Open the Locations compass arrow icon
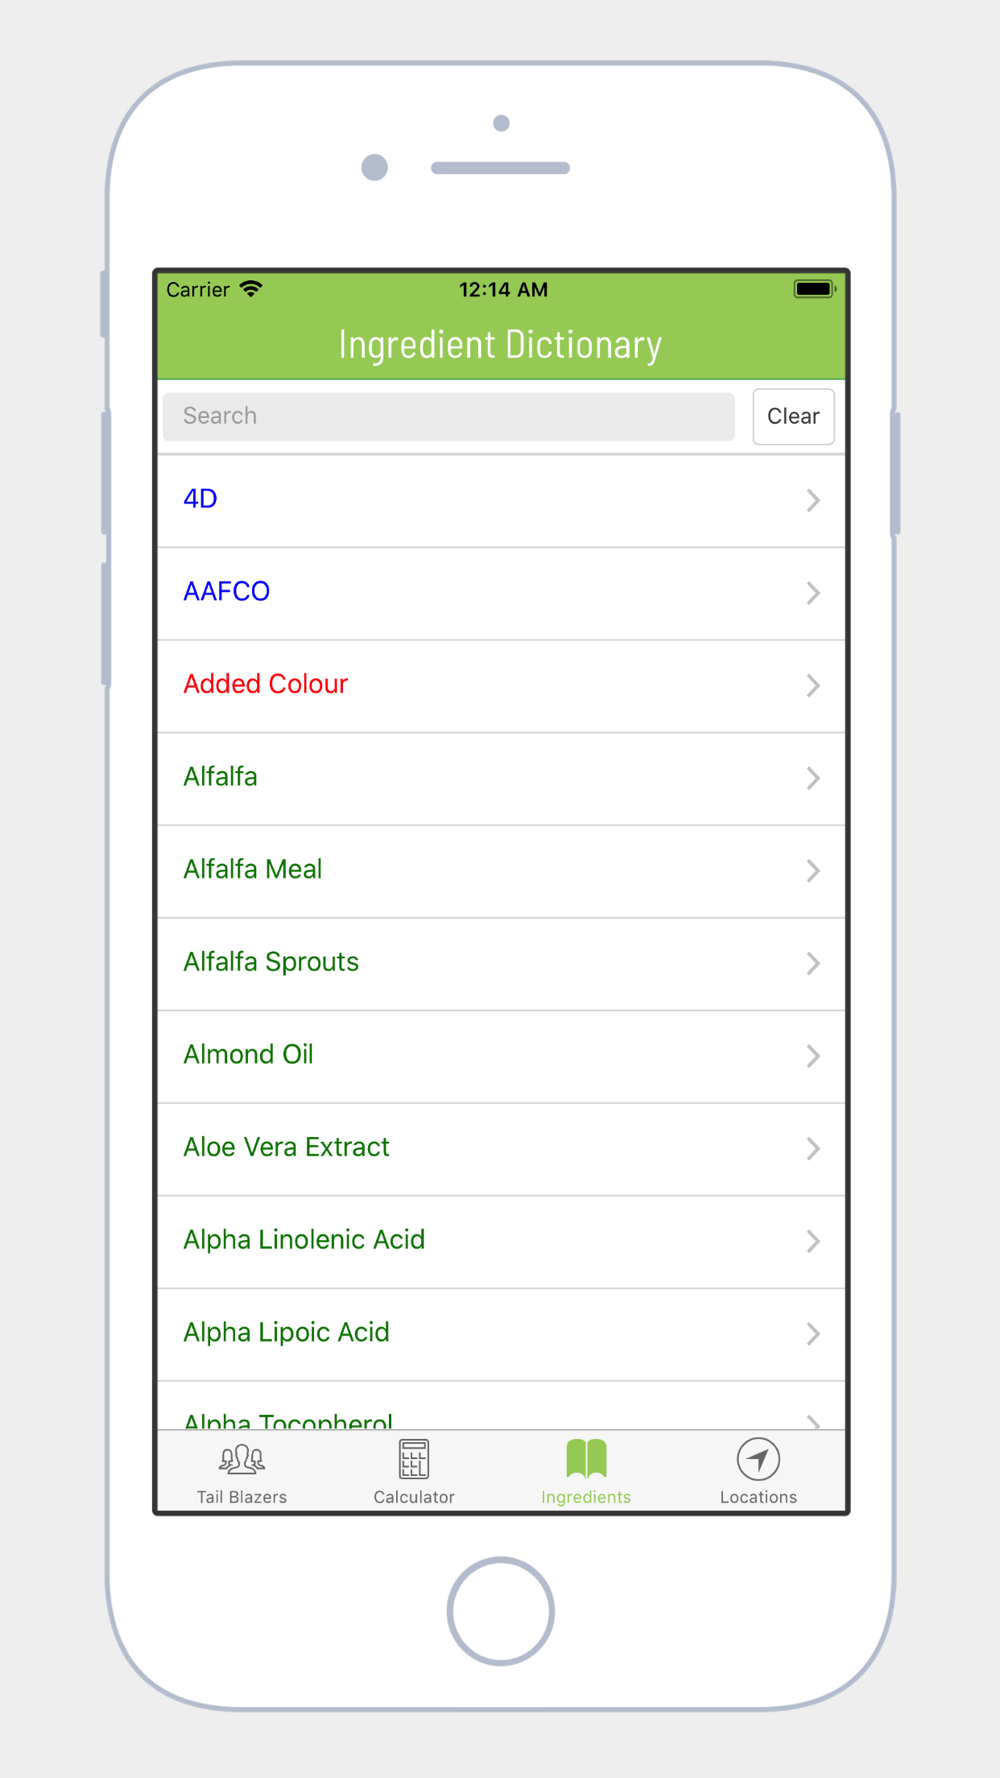 (758, 1459)
